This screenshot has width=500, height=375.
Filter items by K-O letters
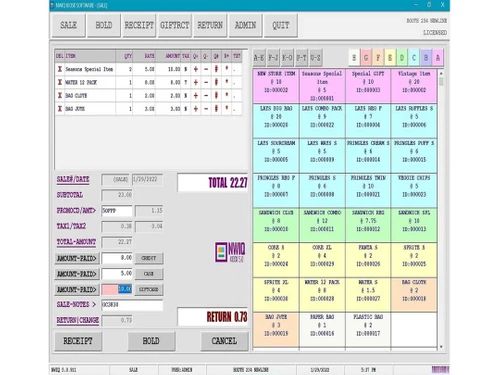287,58
